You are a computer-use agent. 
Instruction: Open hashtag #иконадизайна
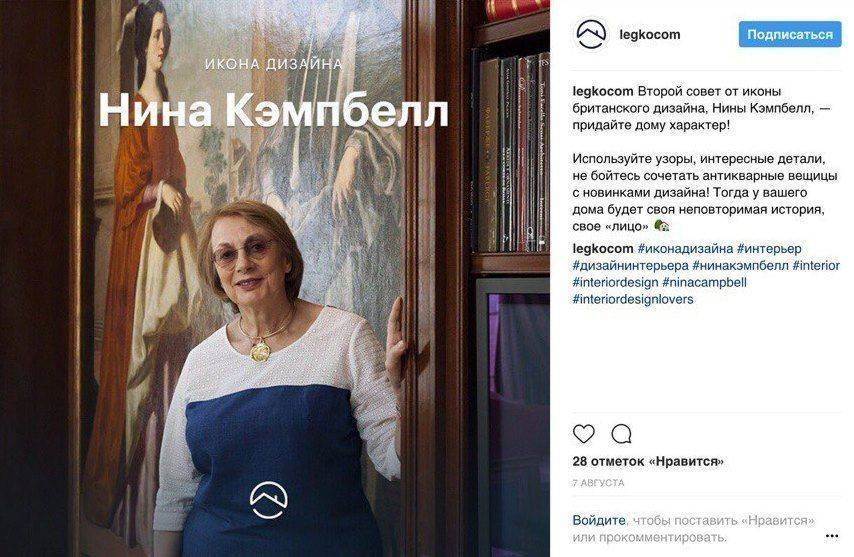point(685,249)
